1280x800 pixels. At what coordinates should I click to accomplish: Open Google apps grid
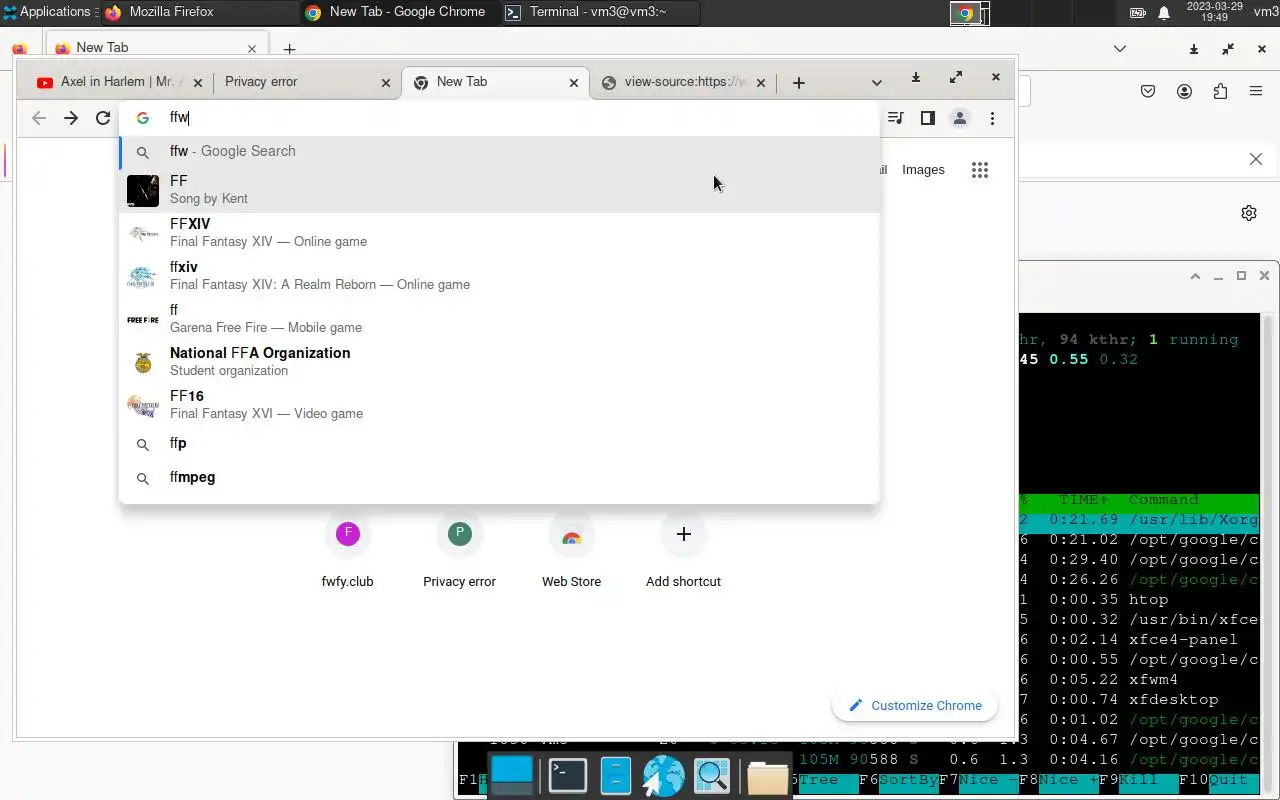coord(980,170)
